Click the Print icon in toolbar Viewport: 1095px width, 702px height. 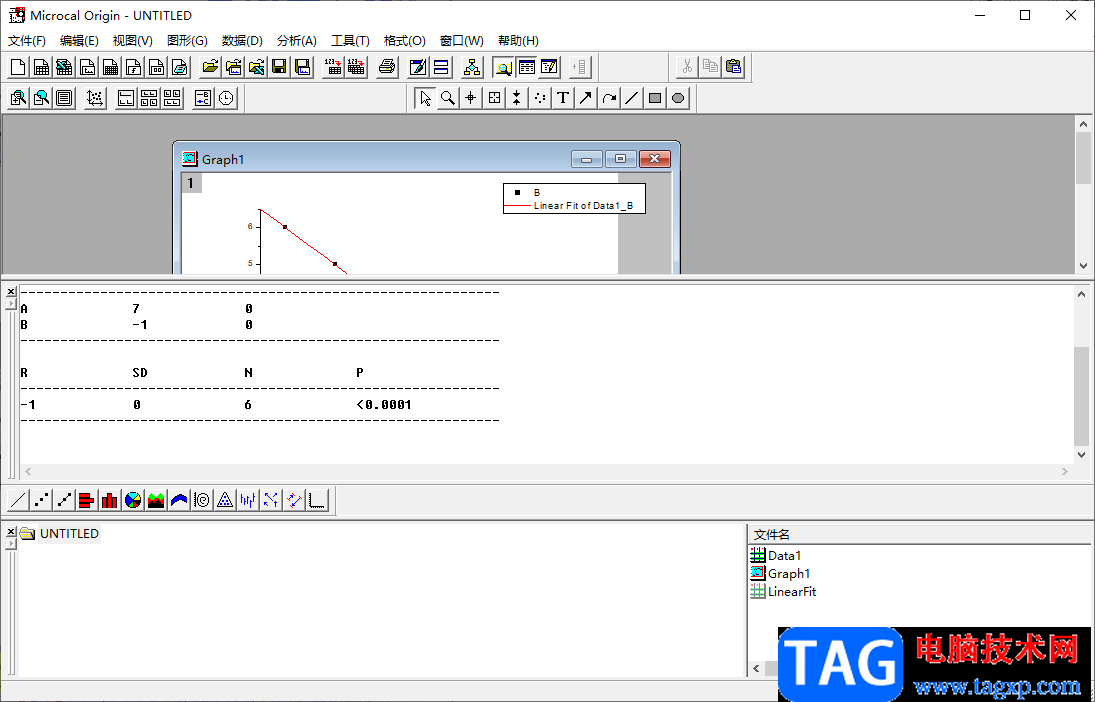(x=387, y=67)
